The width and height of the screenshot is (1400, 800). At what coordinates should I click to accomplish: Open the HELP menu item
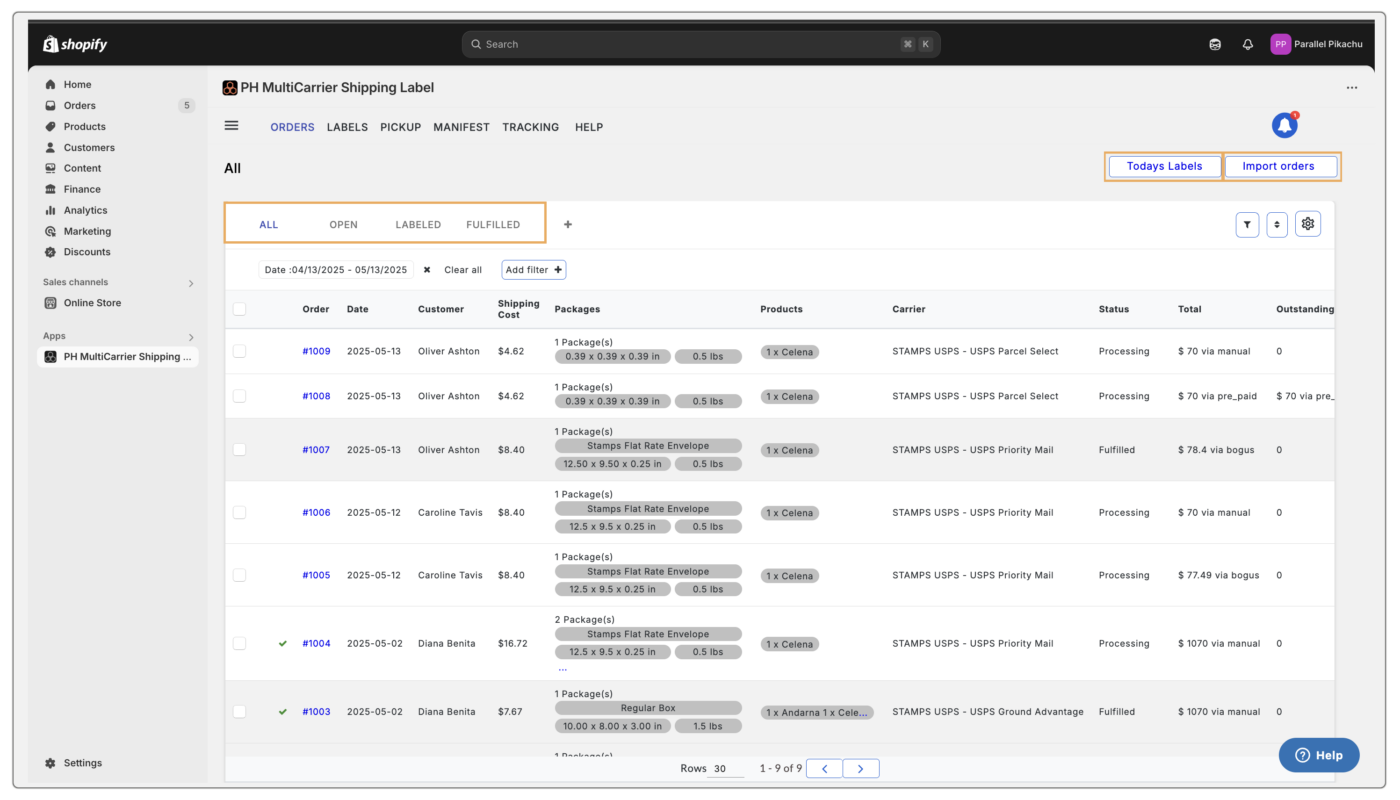pos(589,127)
